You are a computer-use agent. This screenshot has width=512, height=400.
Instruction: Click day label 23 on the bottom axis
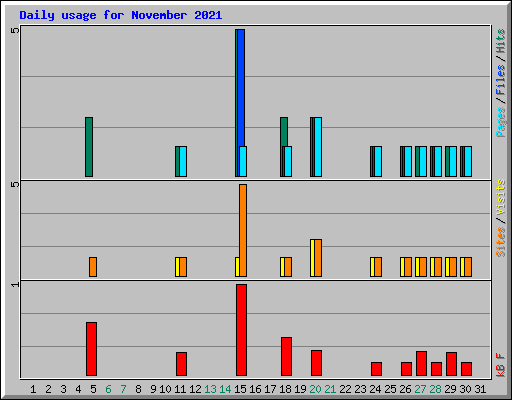360,389
